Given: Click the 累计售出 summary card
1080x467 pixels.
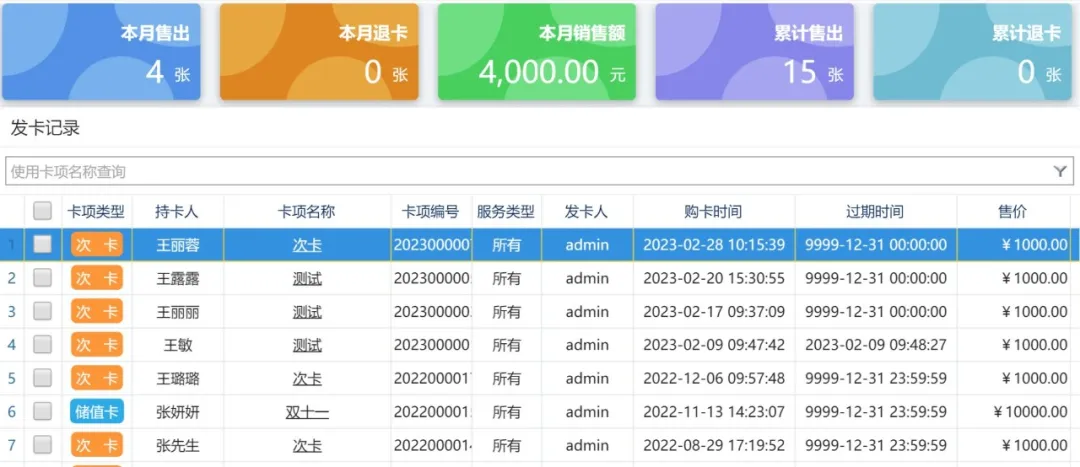Looking at the screenshot, I should [754, 52].
